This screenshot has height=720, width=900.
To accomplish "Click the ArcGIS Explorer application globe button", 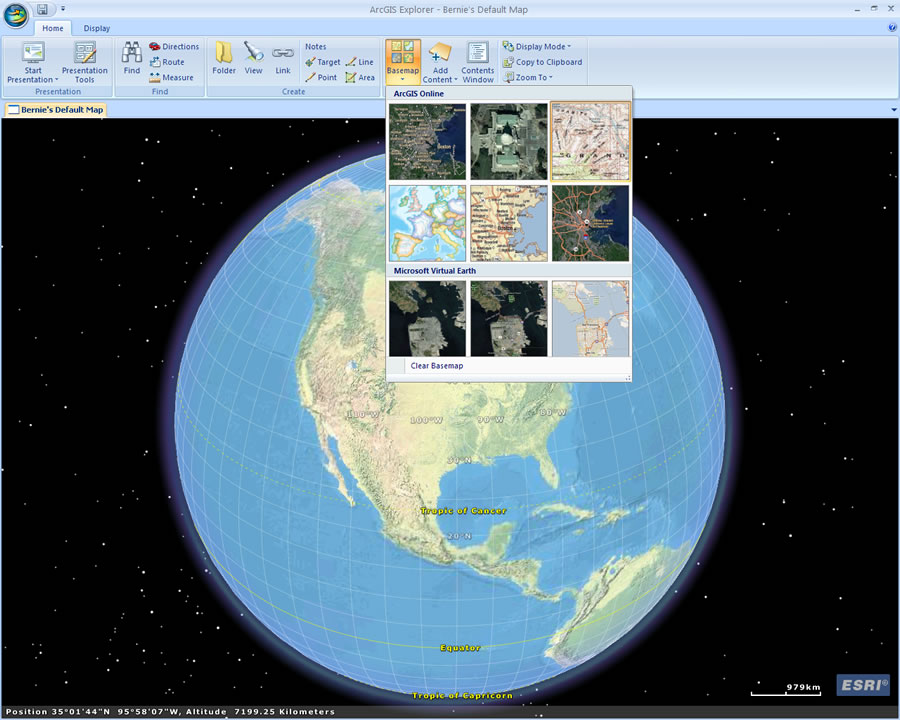I will 16,14.
